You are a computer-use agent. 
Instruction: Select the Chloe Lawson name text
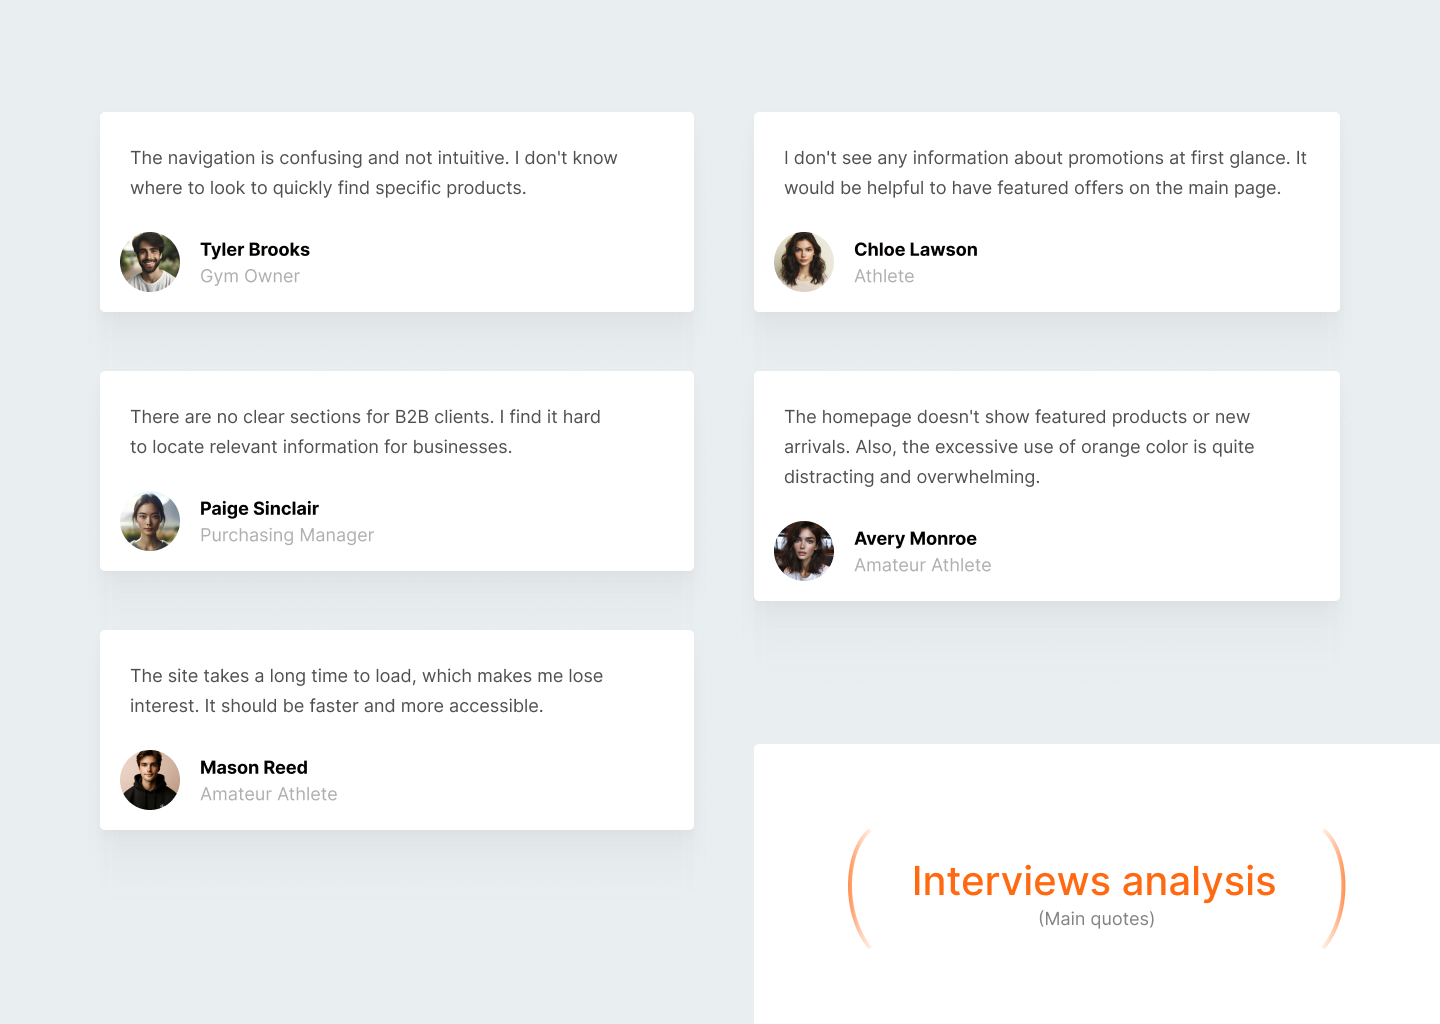(915, 250)
